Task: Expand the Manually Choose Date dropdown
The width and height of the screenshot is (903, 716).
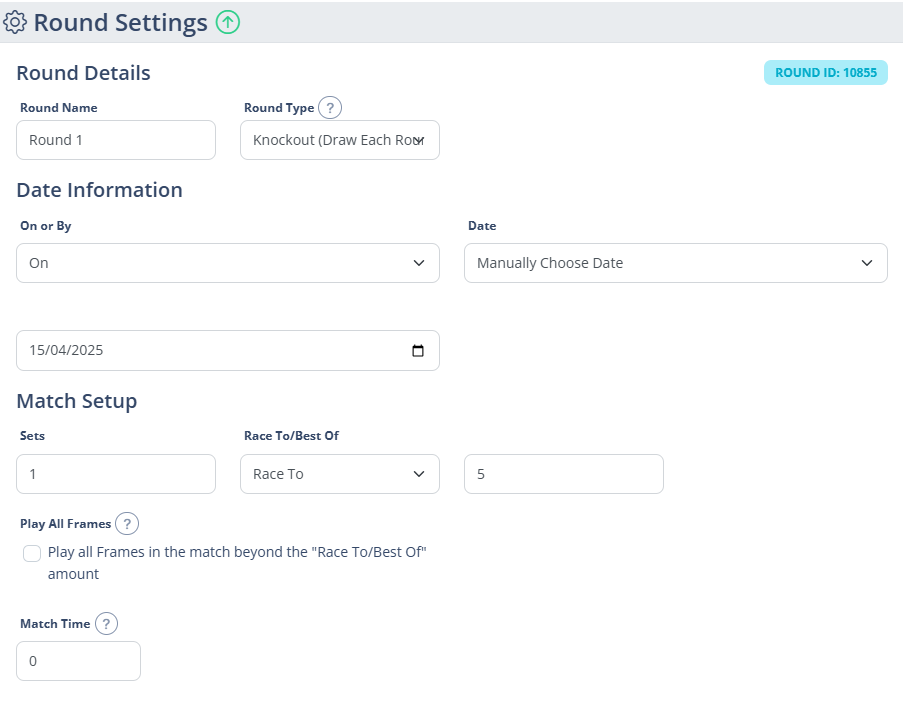Action: point(676,263)
